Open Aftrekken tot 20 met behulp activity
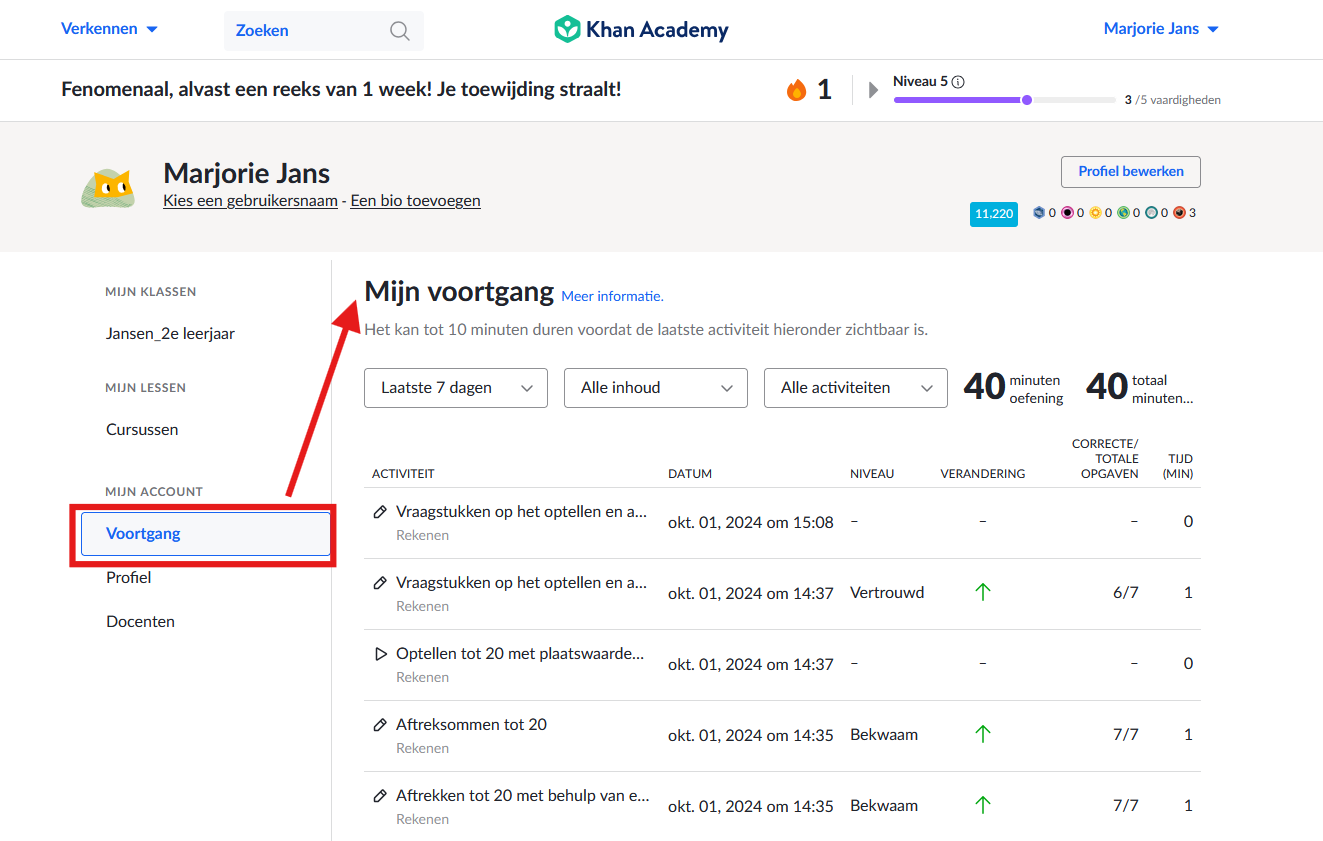This screenshot has height=841, width=1323. [x=523, y=796]
